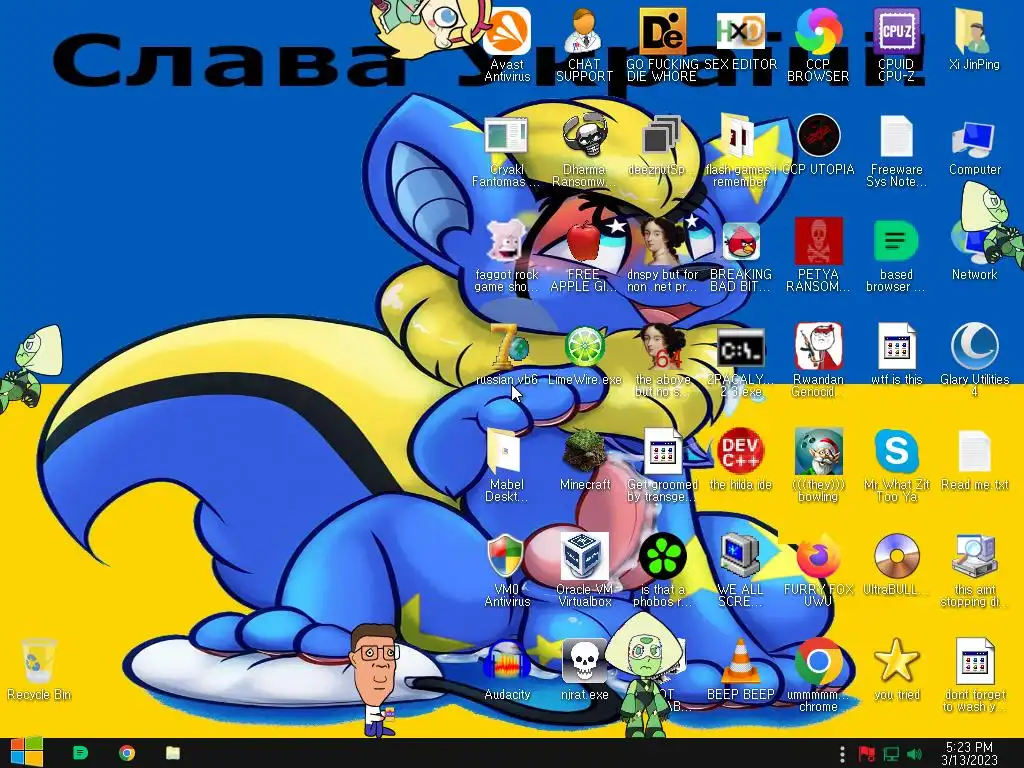Select 'the above but no s...' icon

coord(662,362)
